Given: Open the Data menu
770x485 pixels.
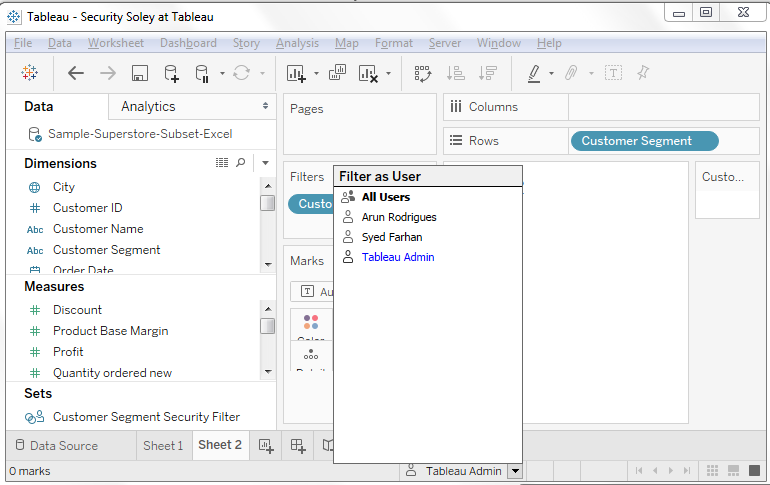Looking at the screenshot, I should click(x=60, y=43).
